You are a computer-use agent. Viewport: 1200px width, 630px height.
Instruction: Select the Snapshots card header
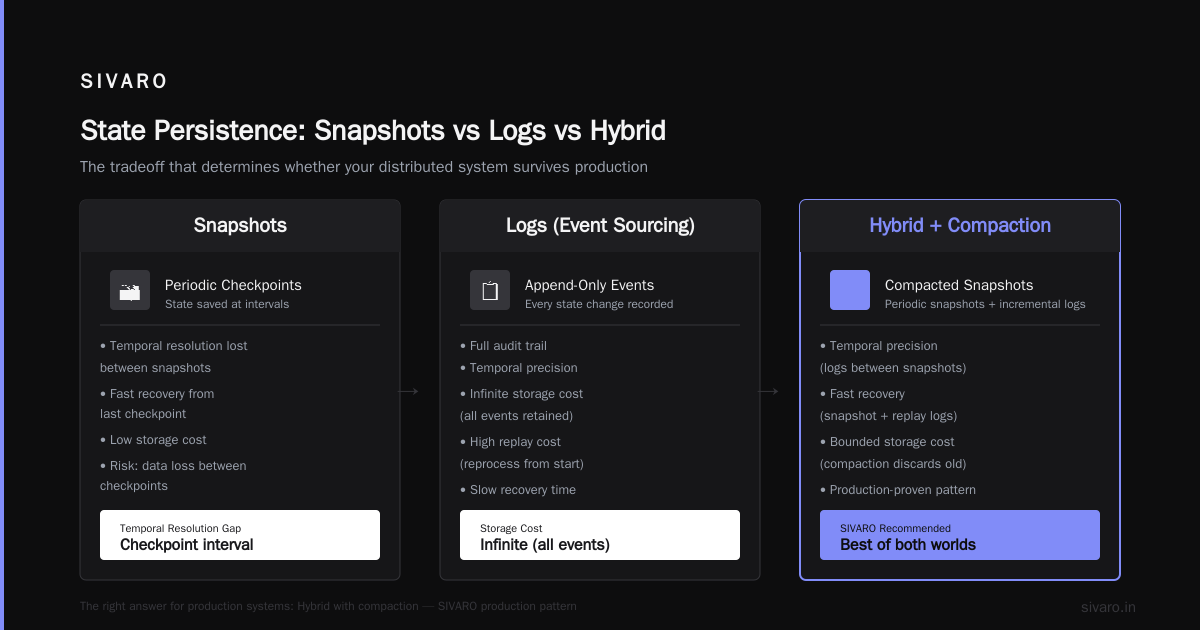(240, 226)
